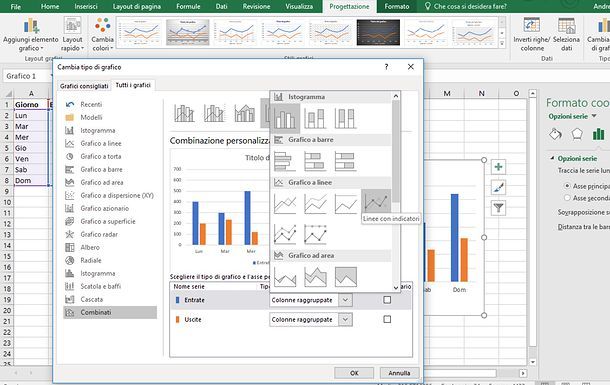
Task: Select combo preset: column and line on secondary axis
Action: 214,113
